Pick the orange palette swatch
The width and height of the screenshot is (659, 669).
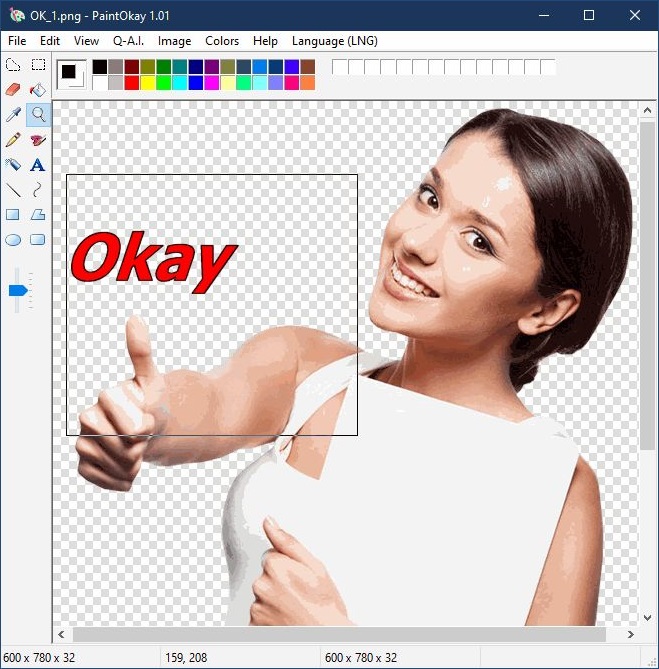point(308,82)
